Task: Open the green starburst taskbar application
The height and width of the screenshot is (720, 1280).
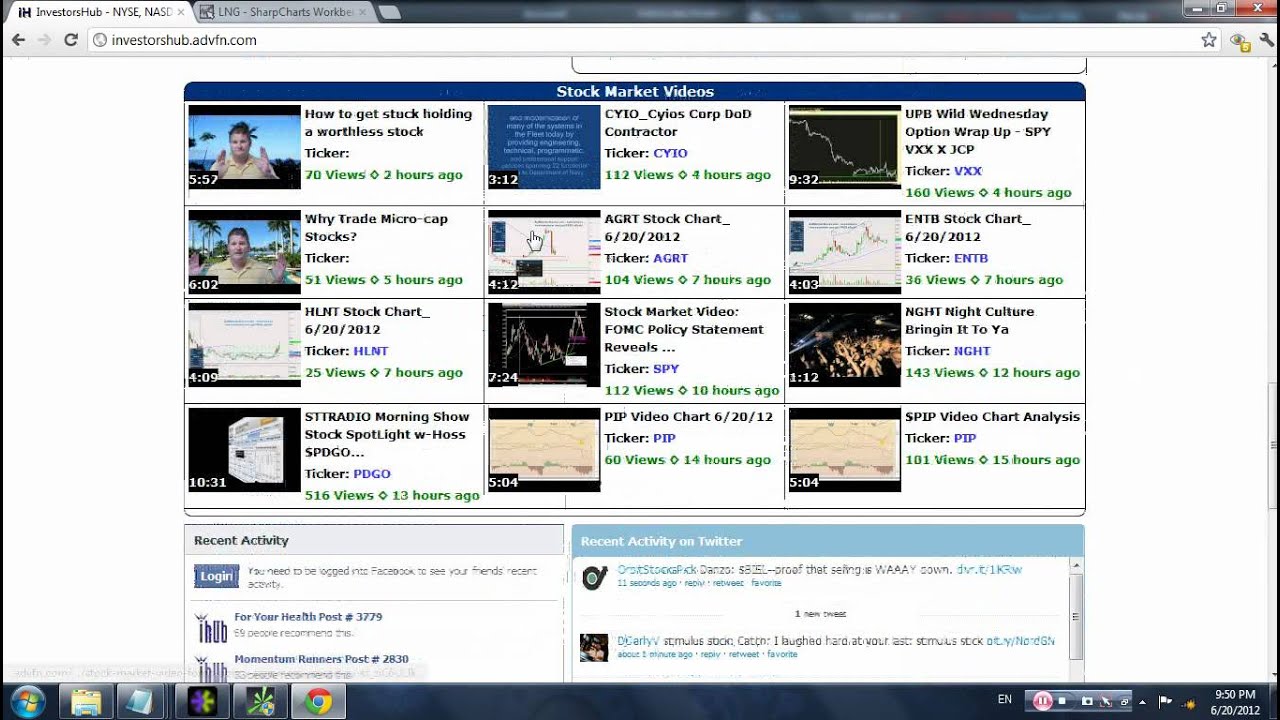Action: click(x=261, y=702)
